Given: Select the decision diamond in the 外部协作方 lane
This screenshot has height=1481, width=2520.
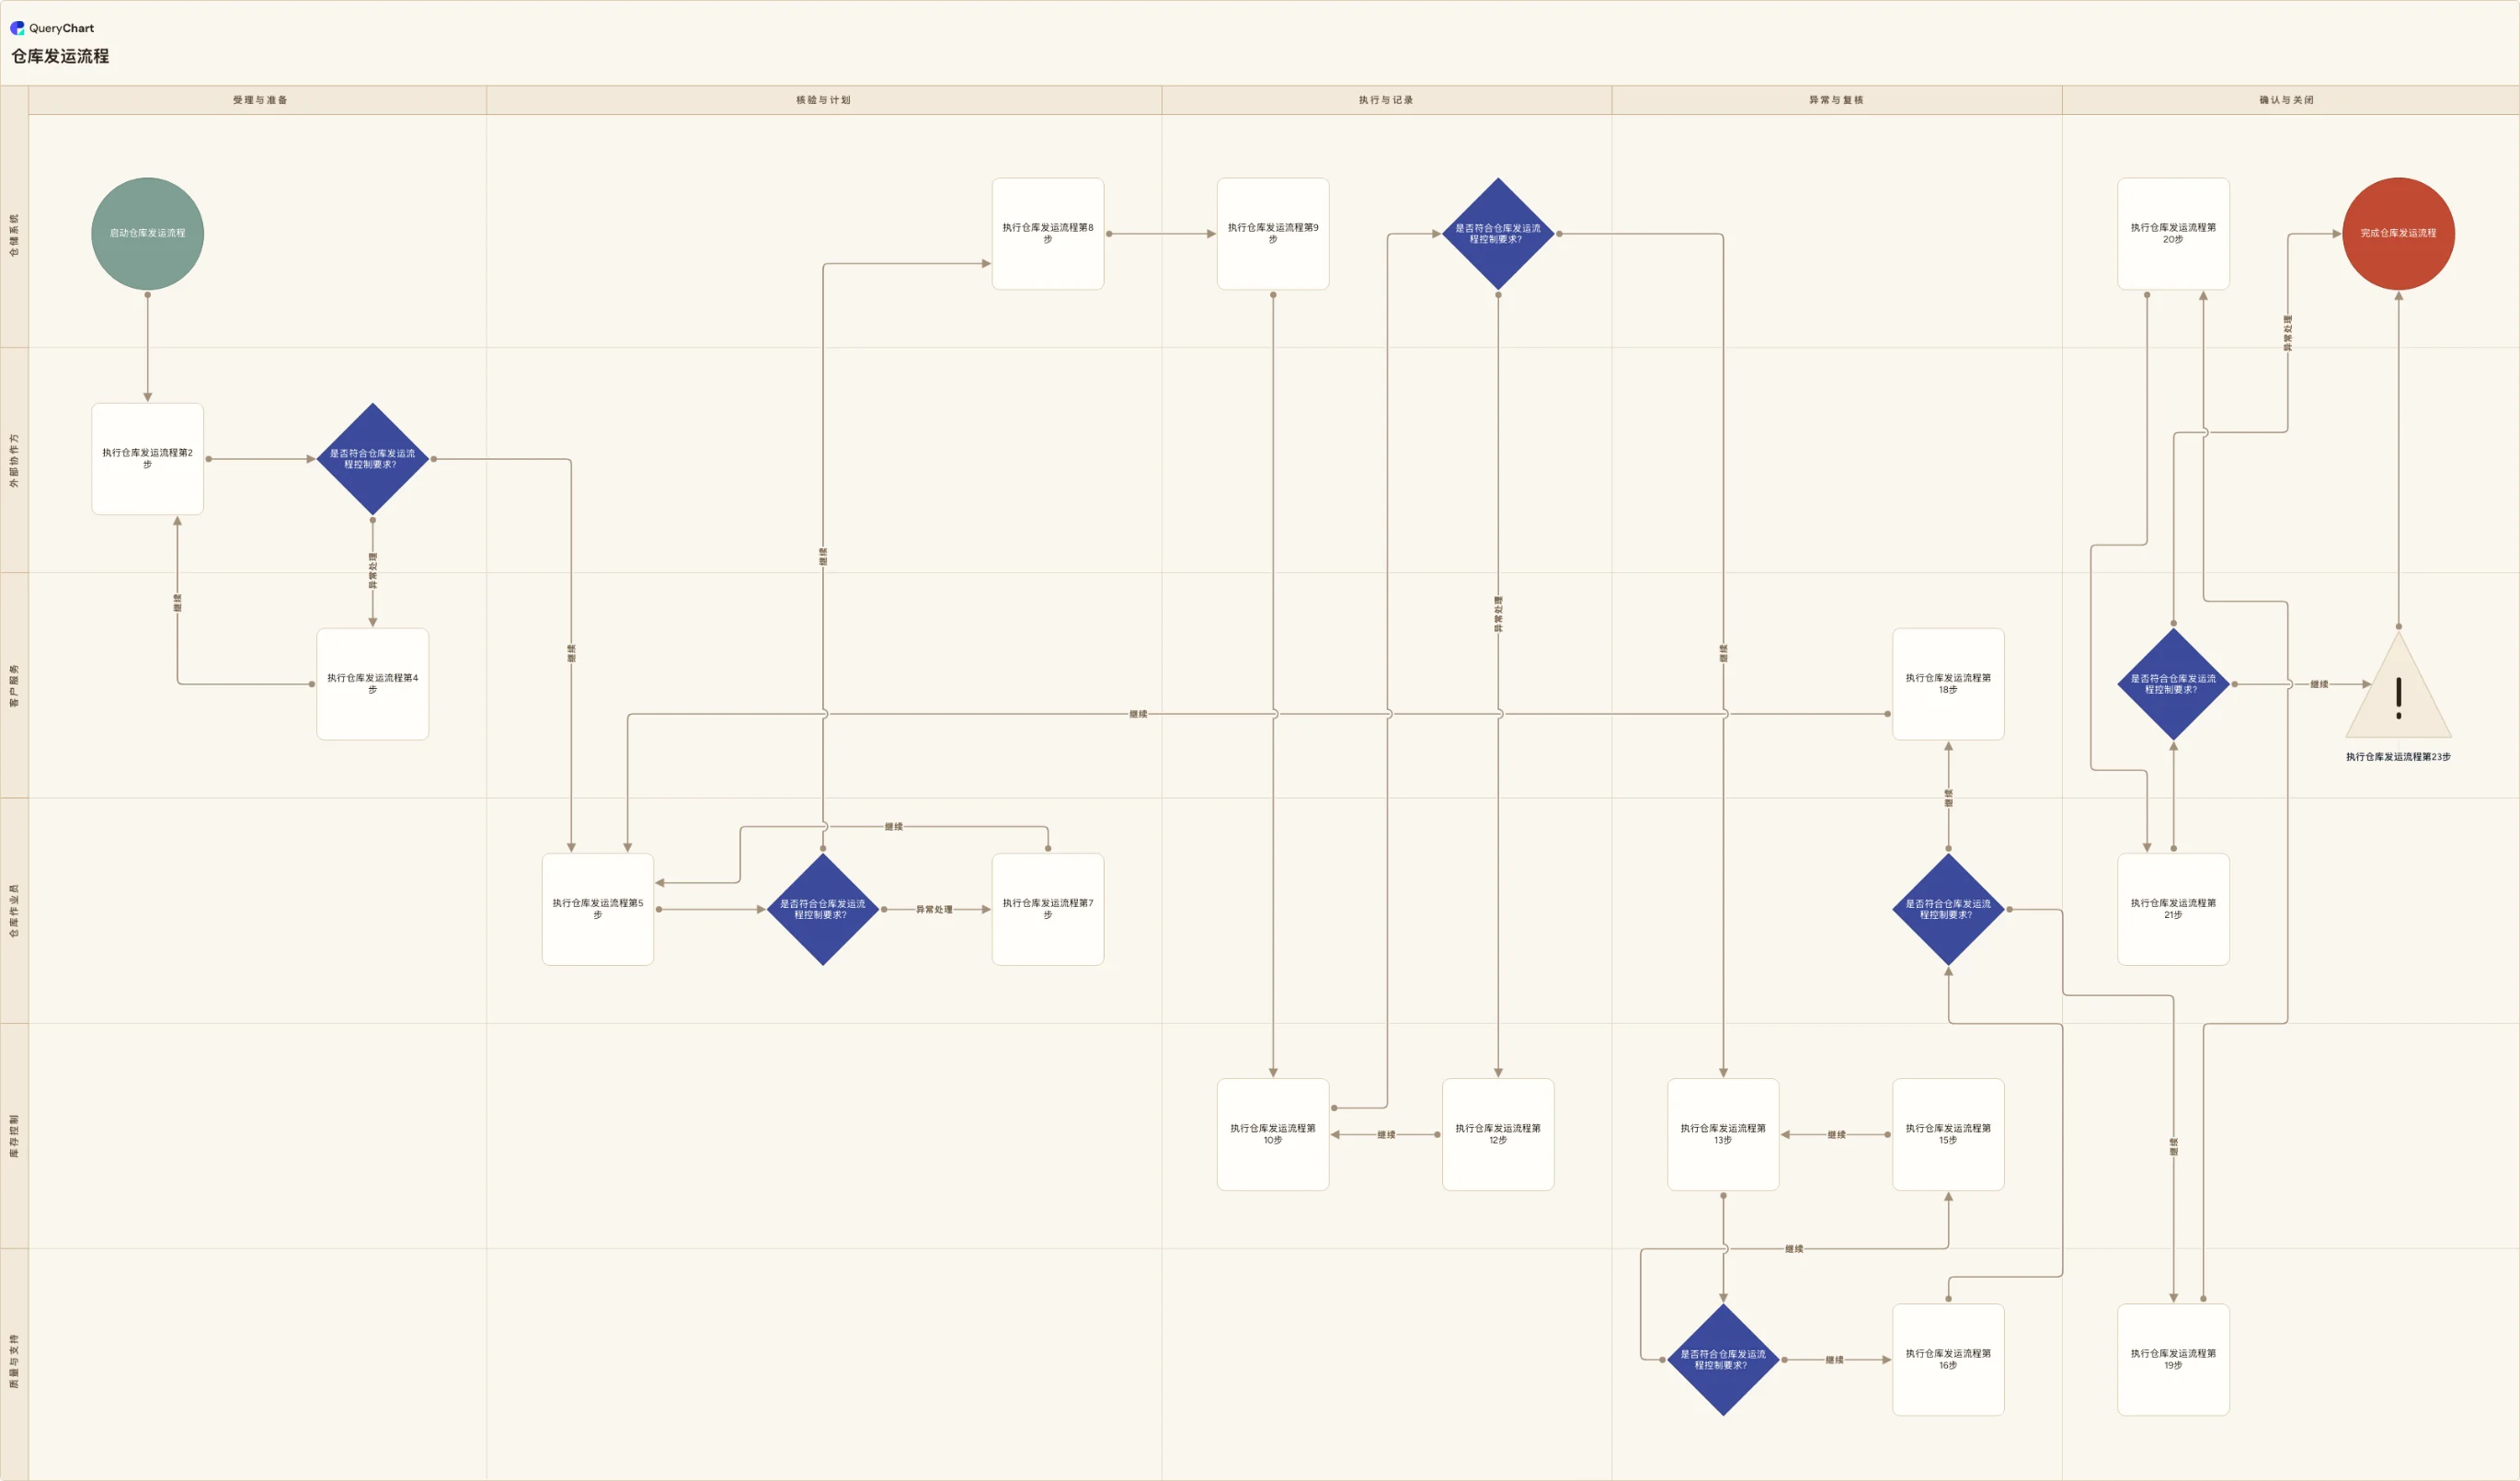Looking at the screenshot, I should pos(372,459).
